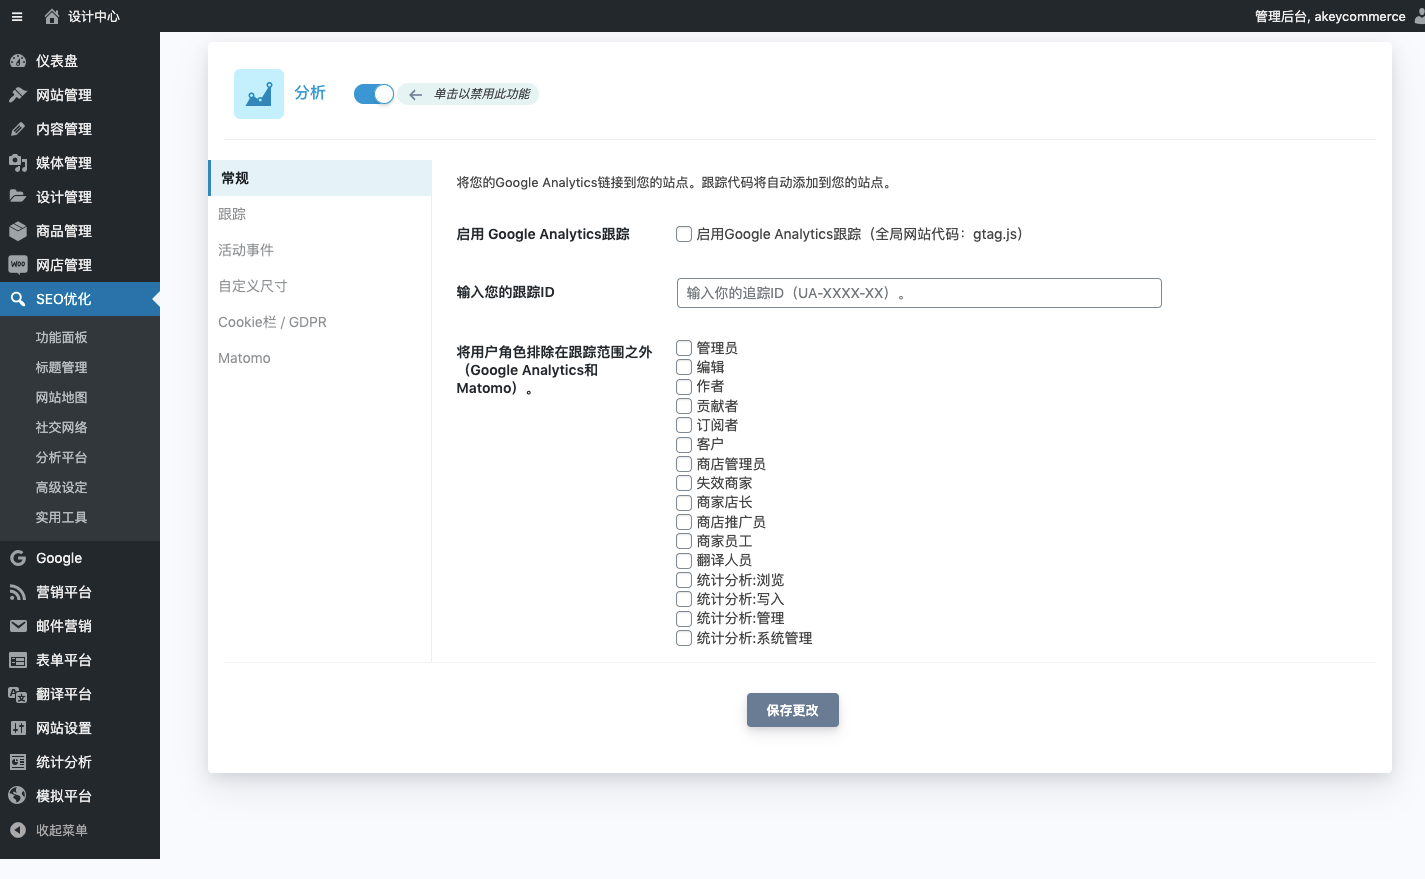This screenshot has width=1425, height=879.
Task: Click the Google G icon in sidebar
Action: (x=18, y=558)
